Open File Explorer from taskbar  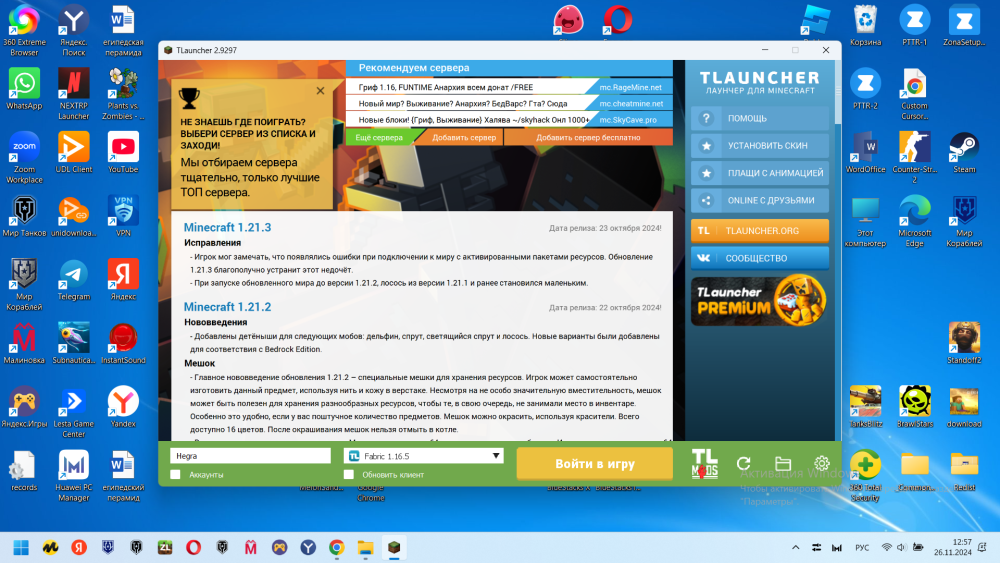pos(365,547)
